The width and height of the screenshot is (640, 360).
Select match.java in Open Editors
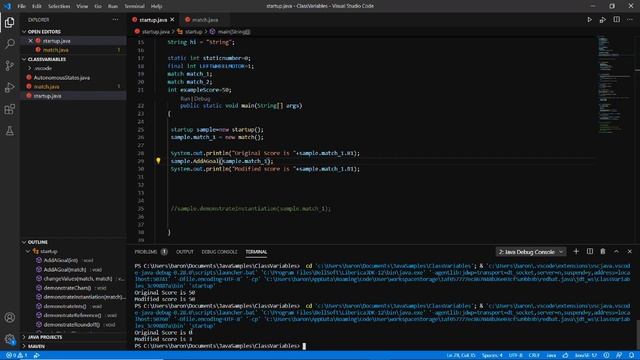click(56, 50)
